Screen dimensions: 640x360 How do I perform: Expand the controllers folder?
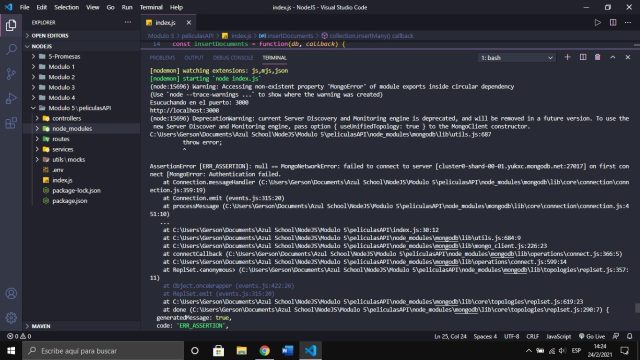(x=82, y=118)
